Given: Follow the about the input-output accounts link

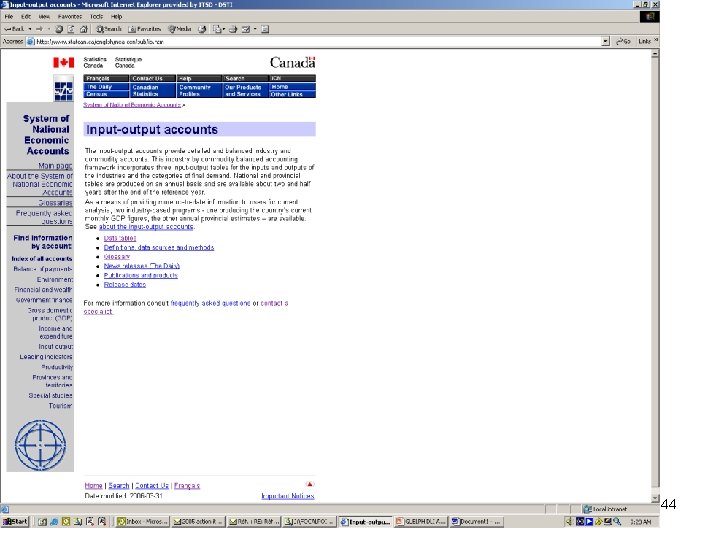Looking at the screenshot, I should point(146,227).
